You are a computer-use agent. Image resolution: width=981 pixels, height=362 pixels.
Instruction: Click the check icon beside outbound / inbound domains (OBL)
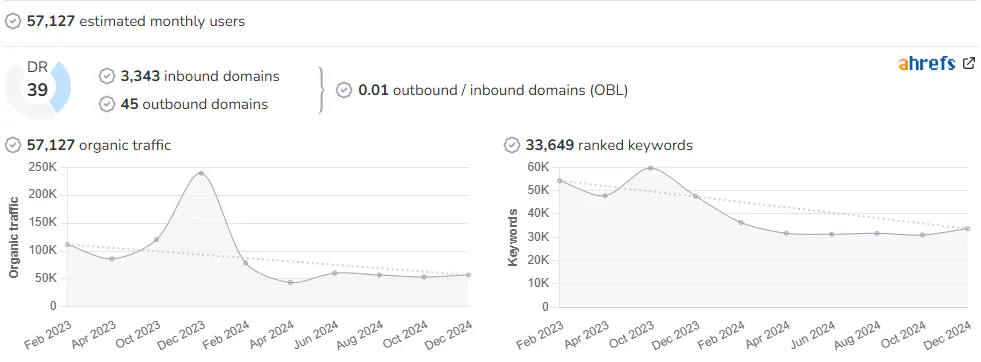click(x=344, y=90)
